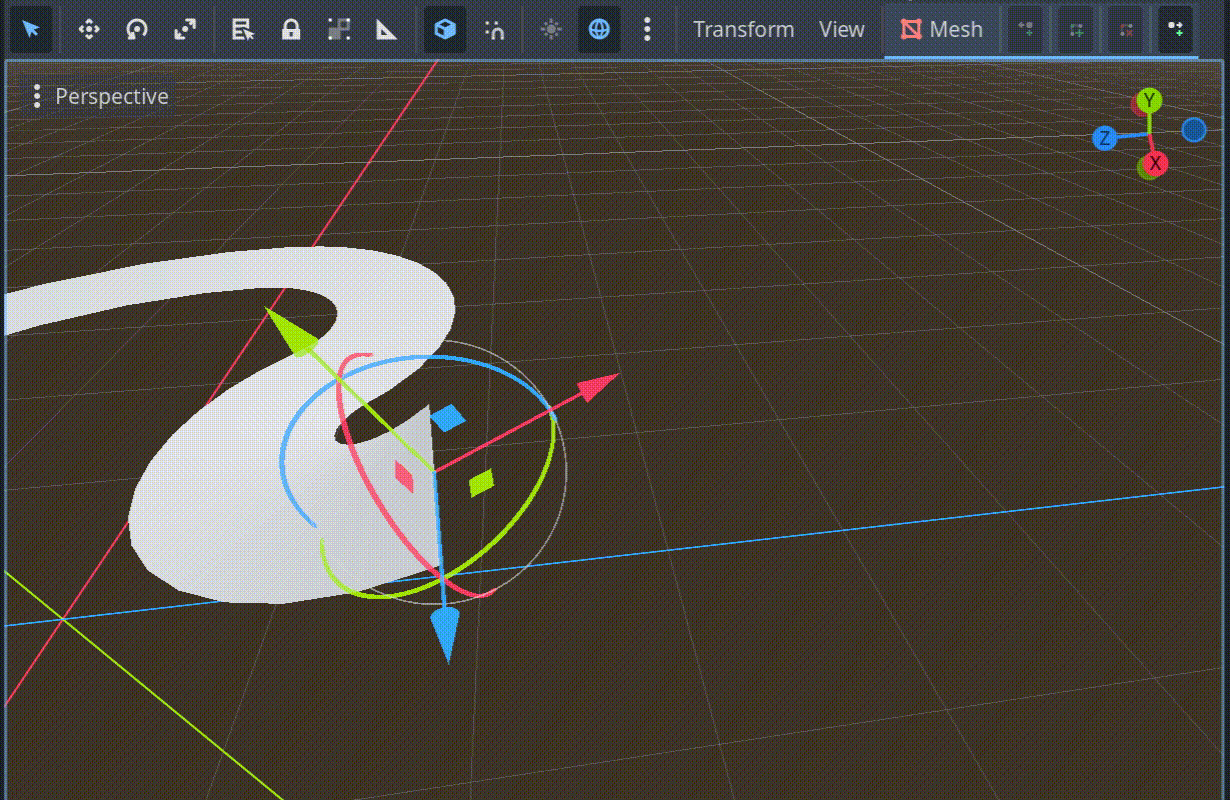Open sun and environment settings dots
Screen dimensions: 1230x800
[647, 29]
